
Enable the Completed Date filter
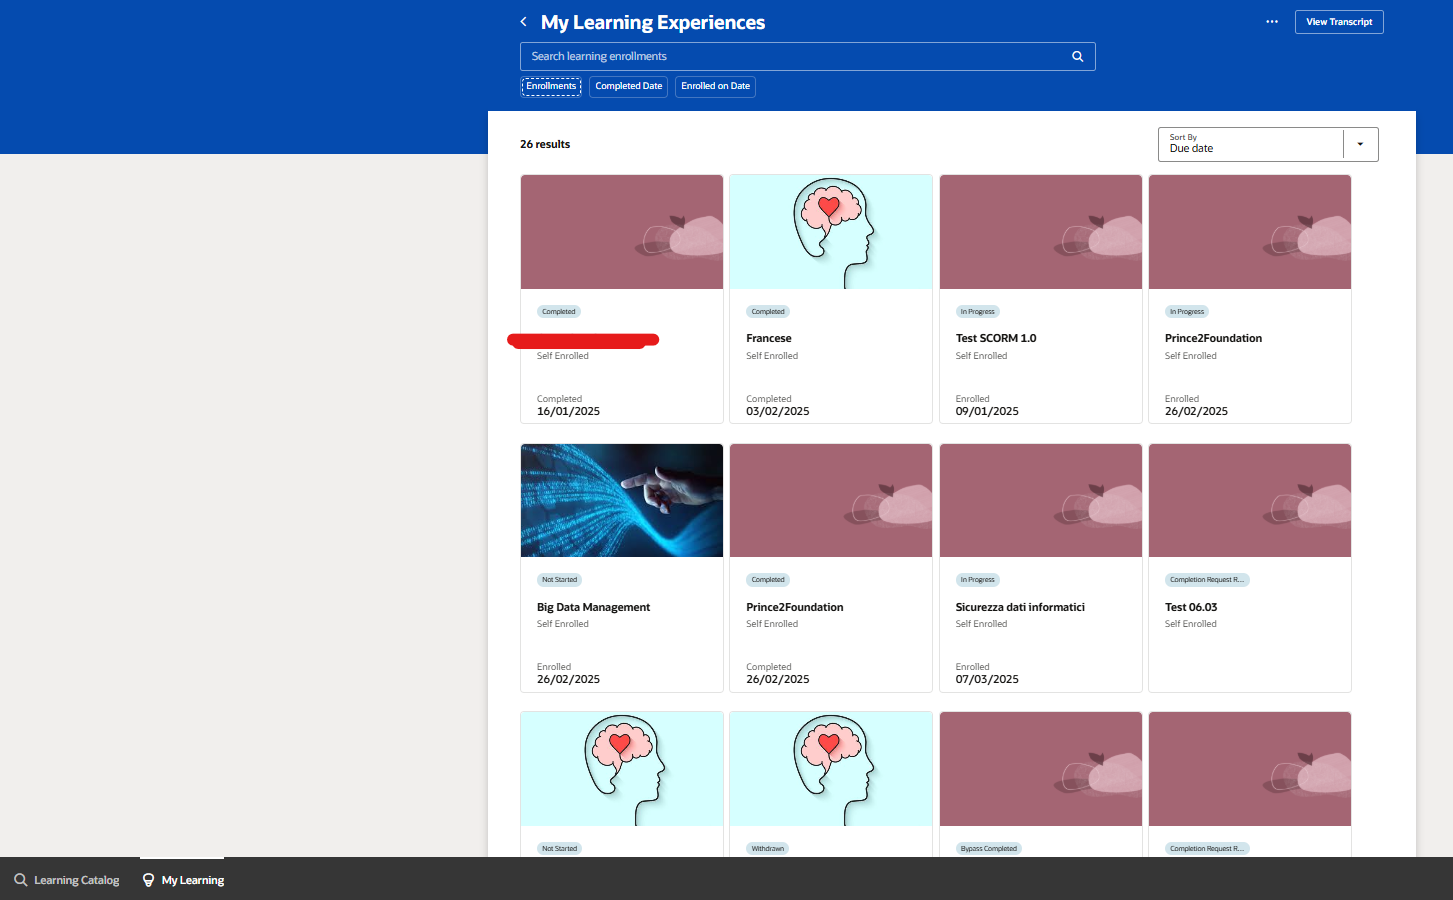point(628,86)
